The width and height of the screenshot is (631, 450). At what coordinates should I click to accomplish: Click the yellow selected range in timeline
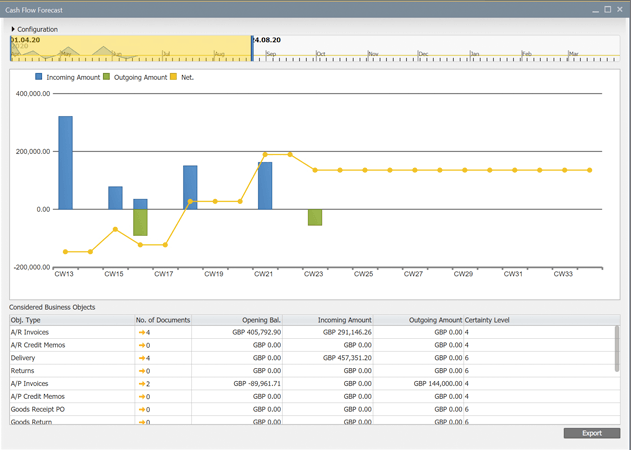coord(131,48)
